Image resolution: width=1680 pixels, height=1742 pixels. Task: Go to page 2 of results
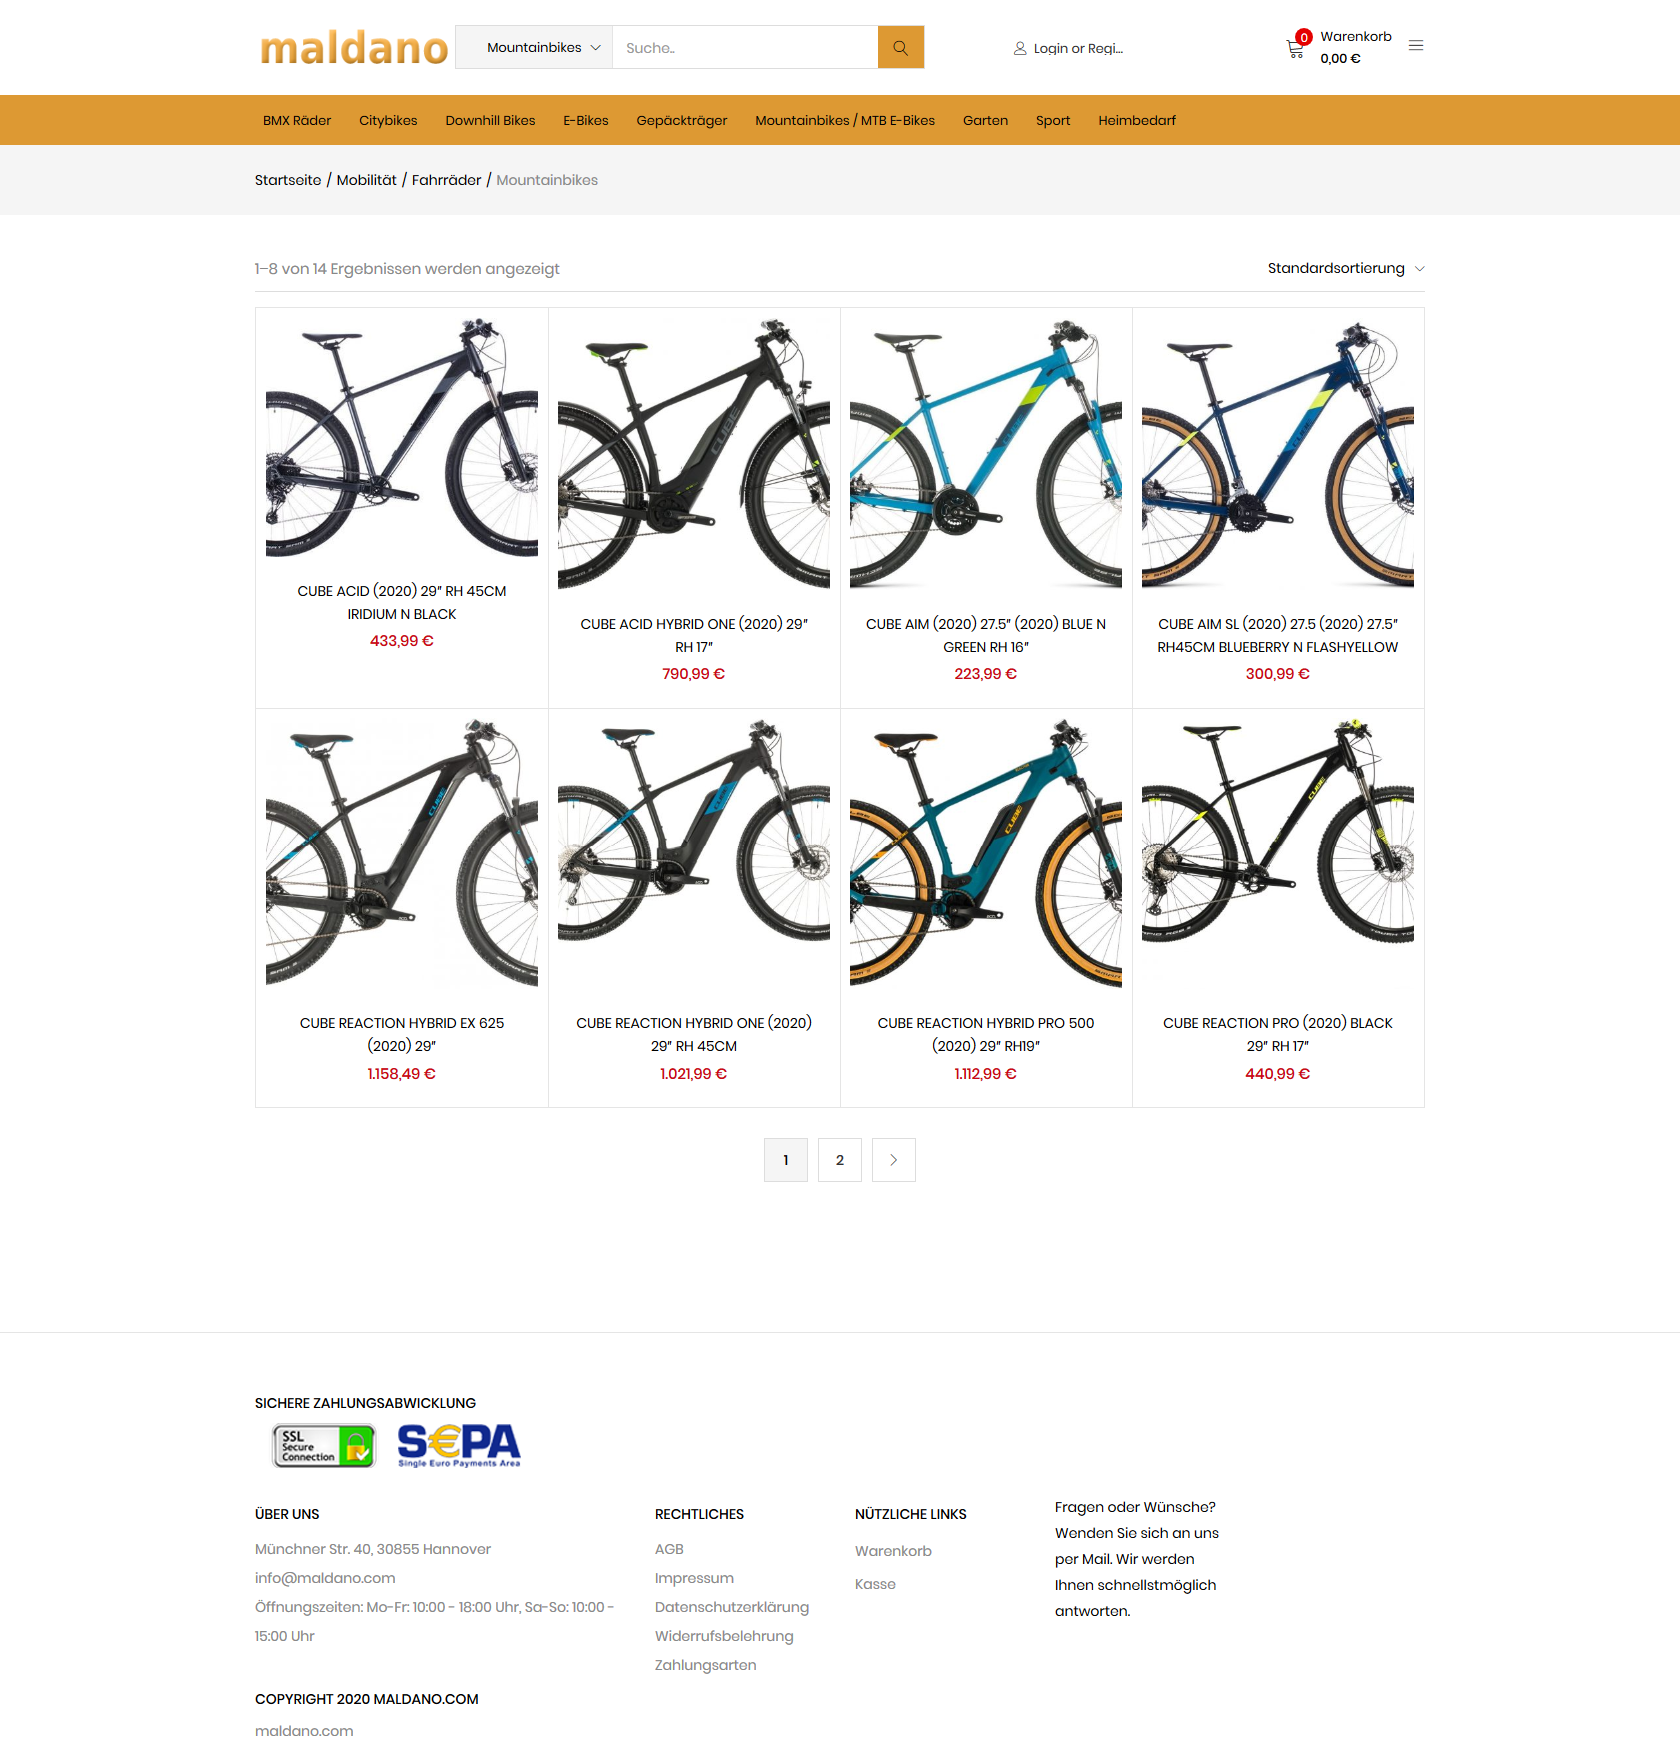[x=840, y=1160]
